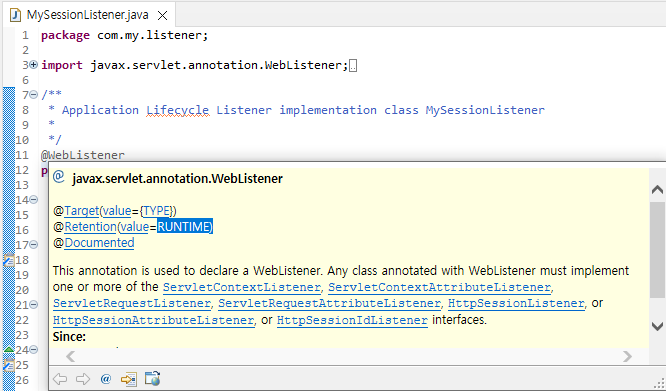Click MySessionListener in the comment line
The height and width of the screenshot is (391, 666).
pos(485,110)
